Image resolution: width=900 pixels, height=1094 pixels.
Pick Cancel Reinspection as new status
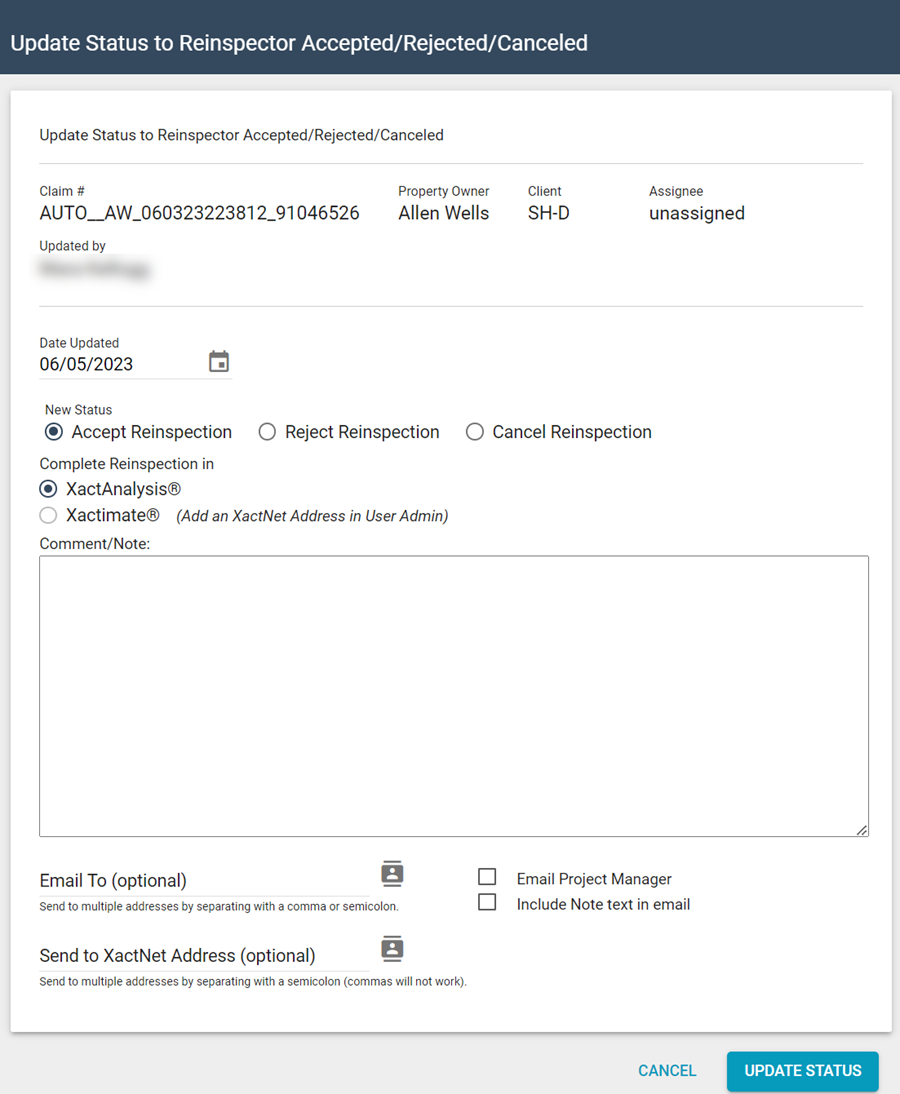coord(475,432)
